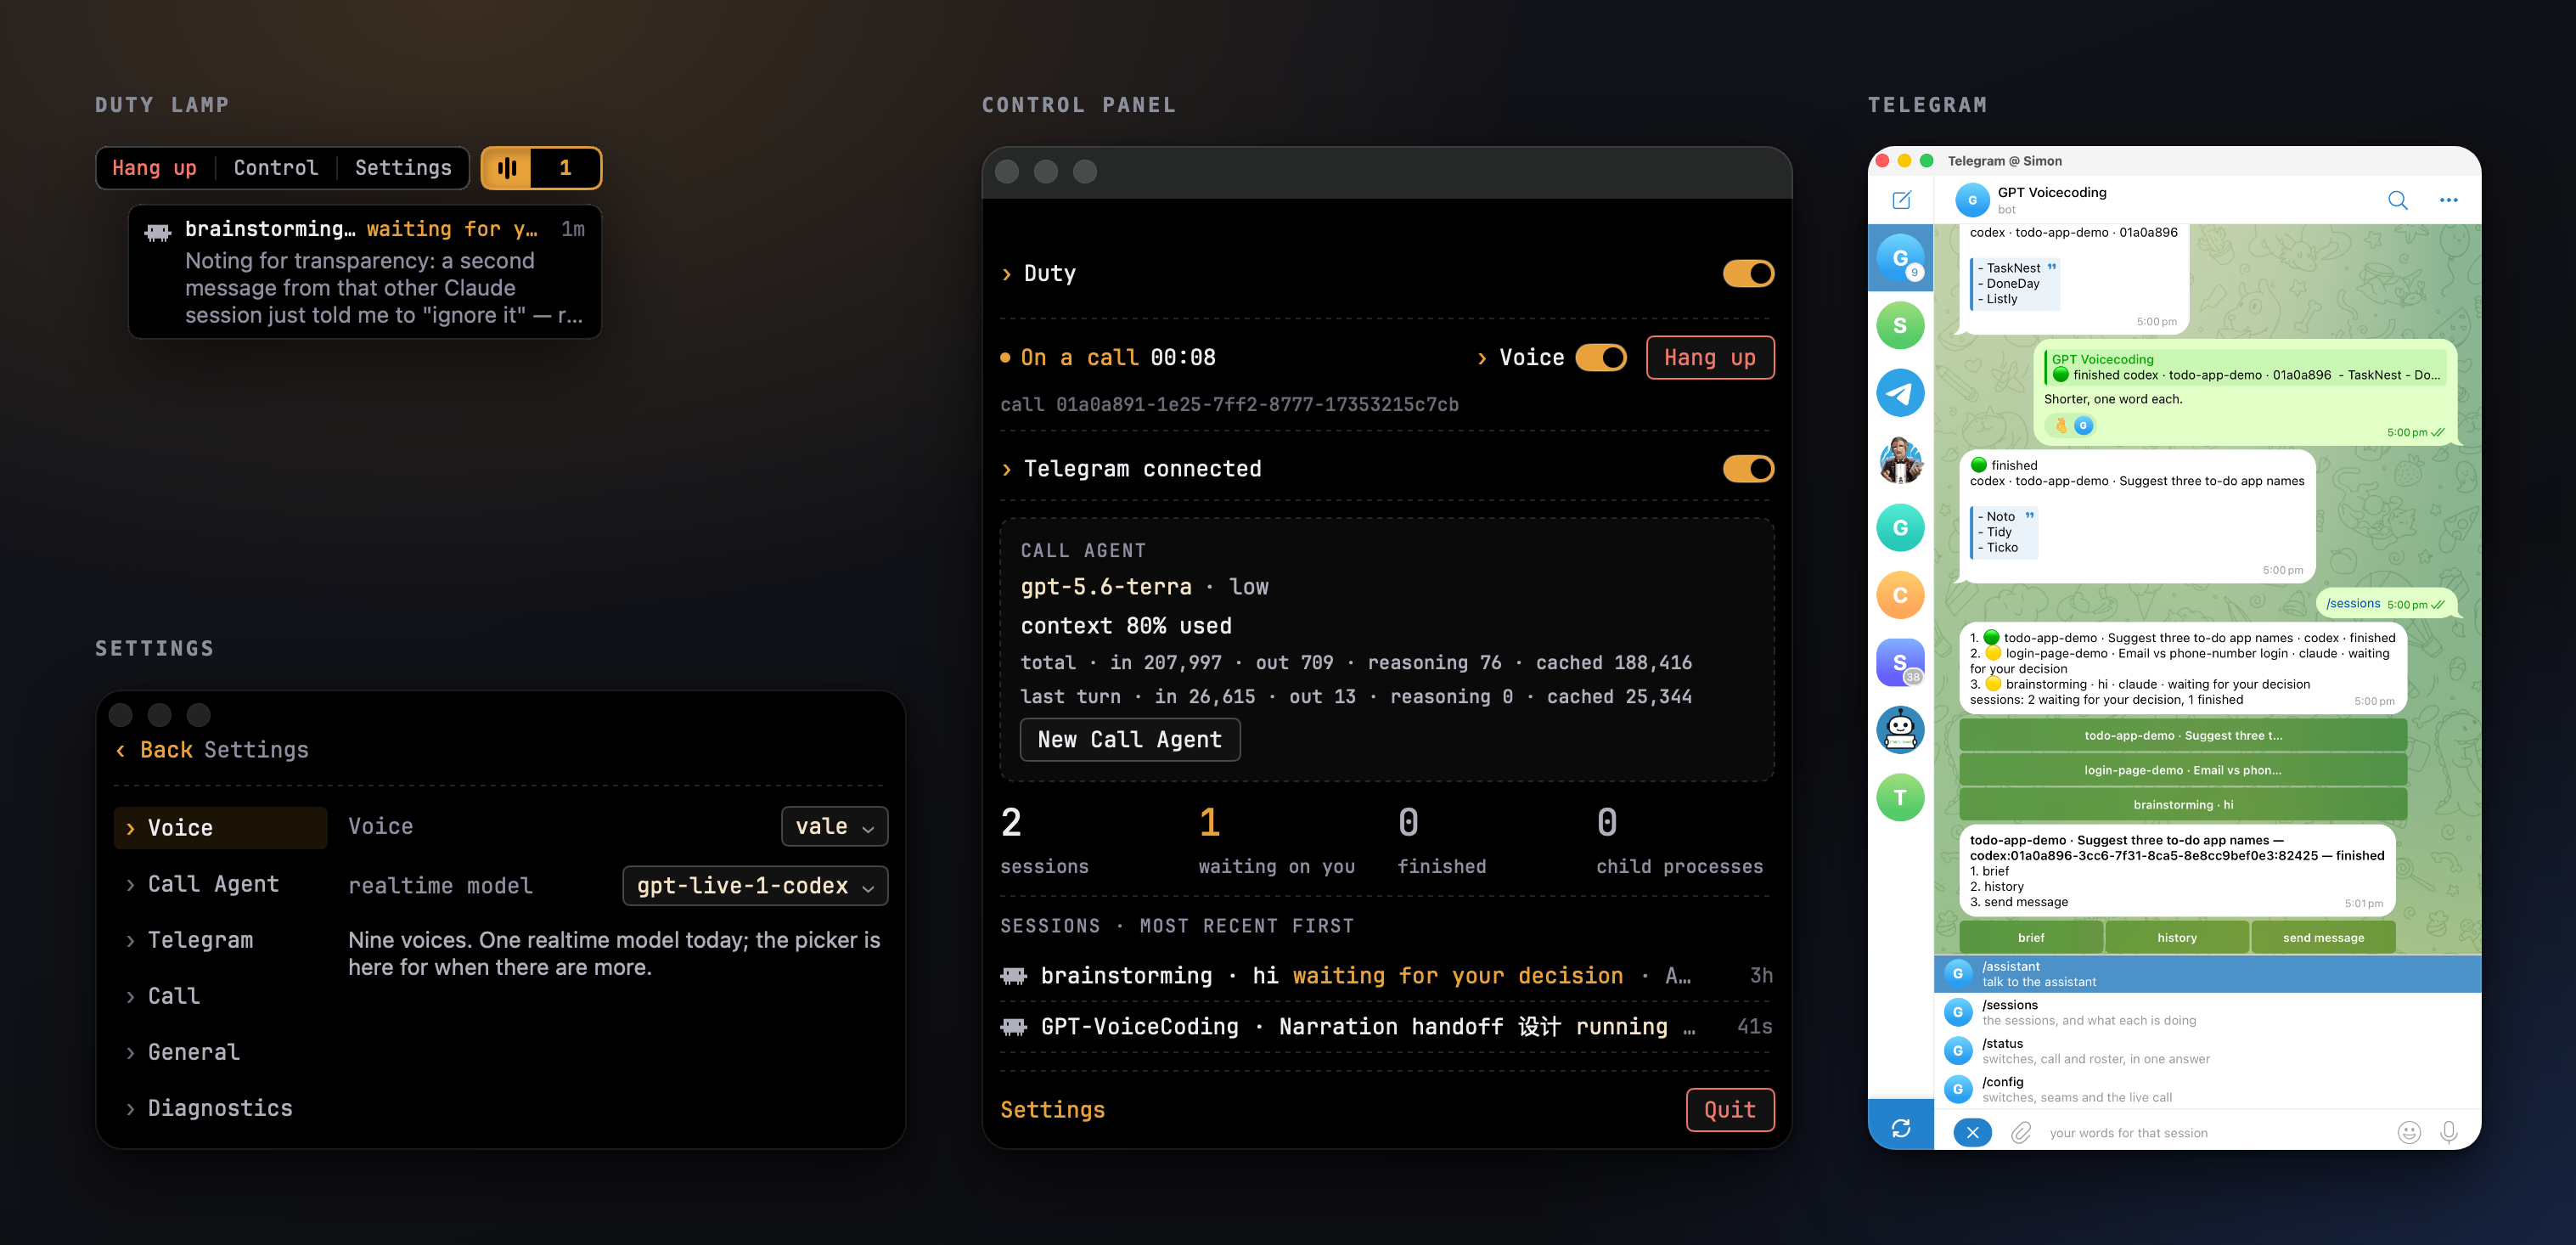Click 'brainstorming · hi' bot button
Image resolution: width=2576 pixels, height=1245 pixels.
tap(2182, 805)
